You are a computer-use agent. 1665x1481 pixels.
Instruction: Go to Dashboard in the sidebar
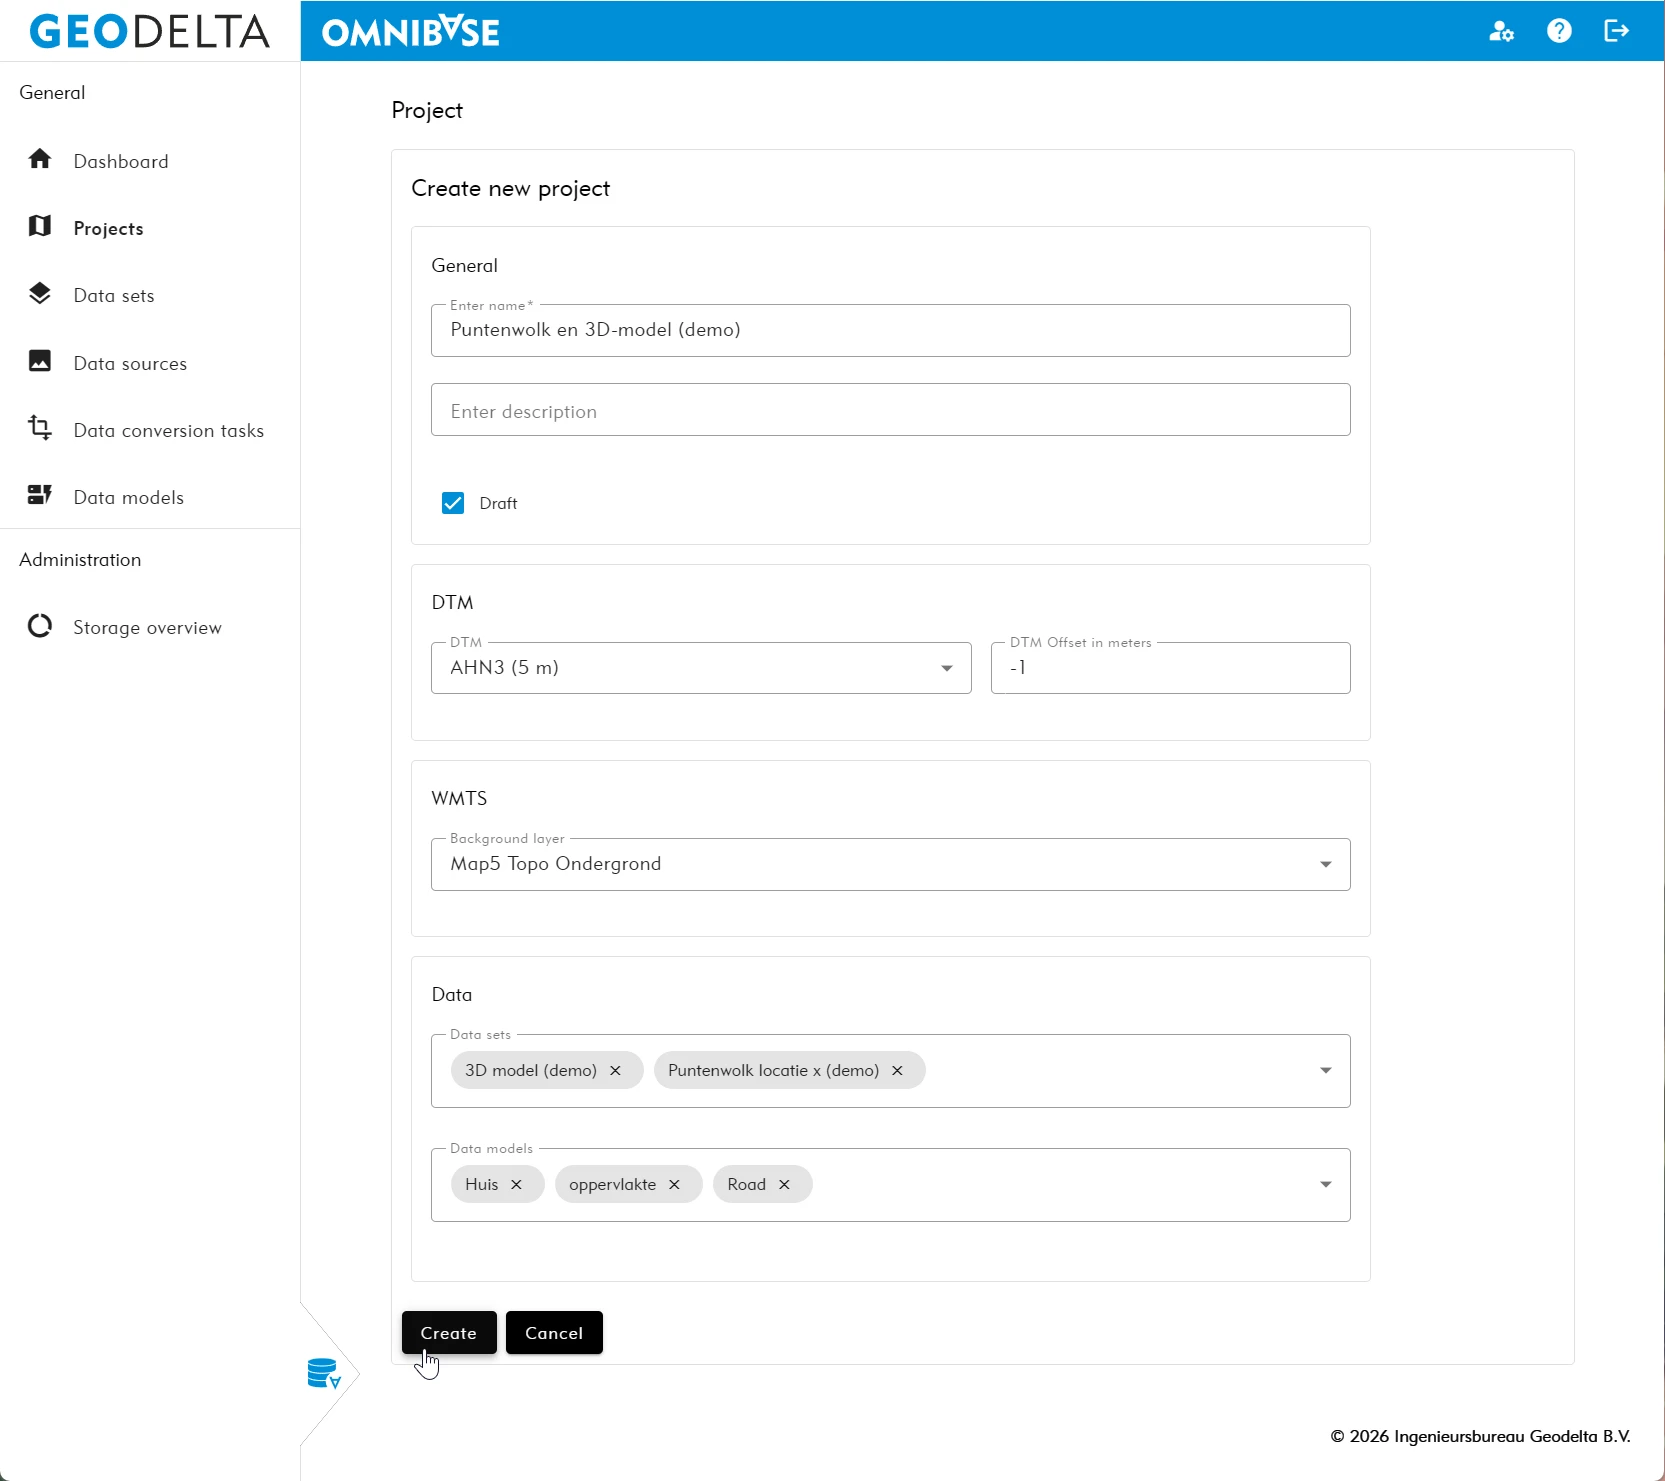tap(120, 161)
